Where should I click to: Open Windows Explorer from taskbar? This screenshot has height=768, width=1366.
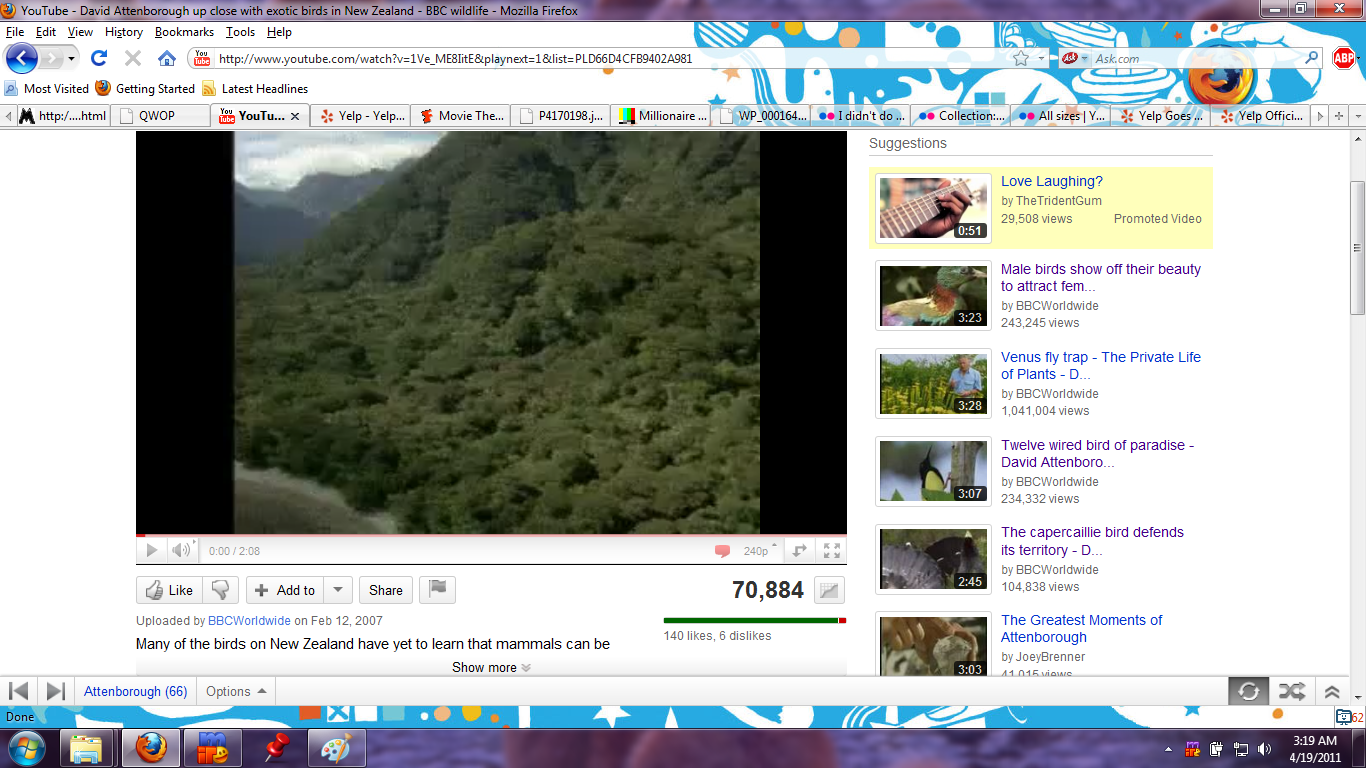[x=87, y=748]
